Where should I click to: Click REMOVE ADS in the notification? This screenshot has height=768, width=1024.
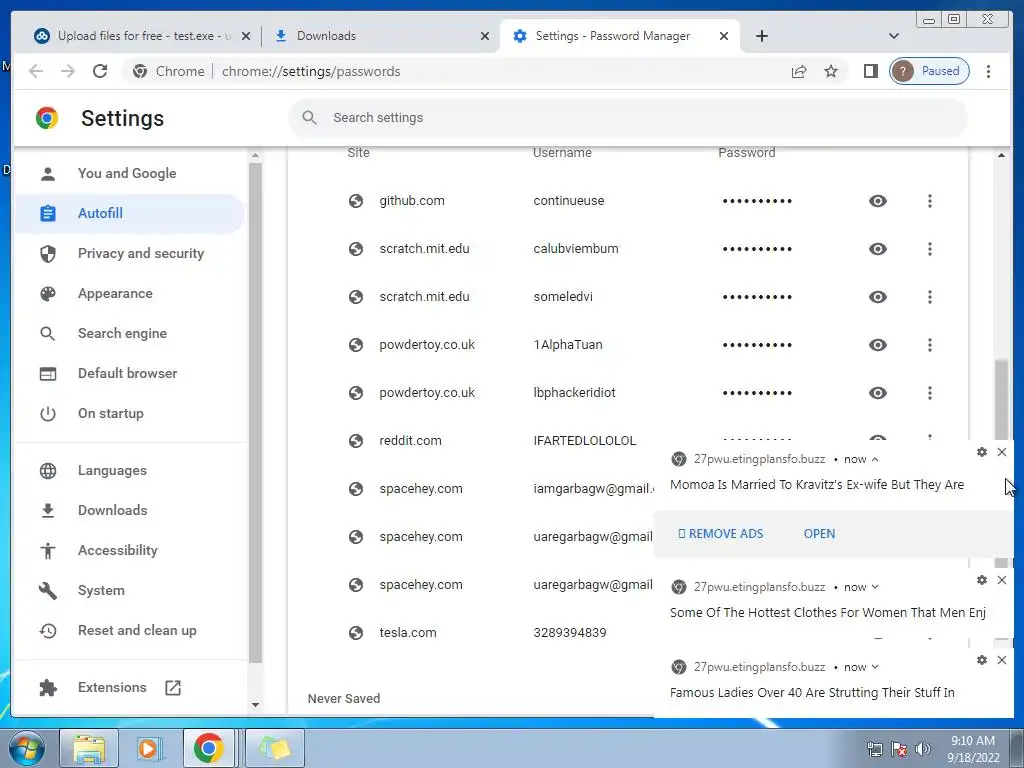point(720,534)
